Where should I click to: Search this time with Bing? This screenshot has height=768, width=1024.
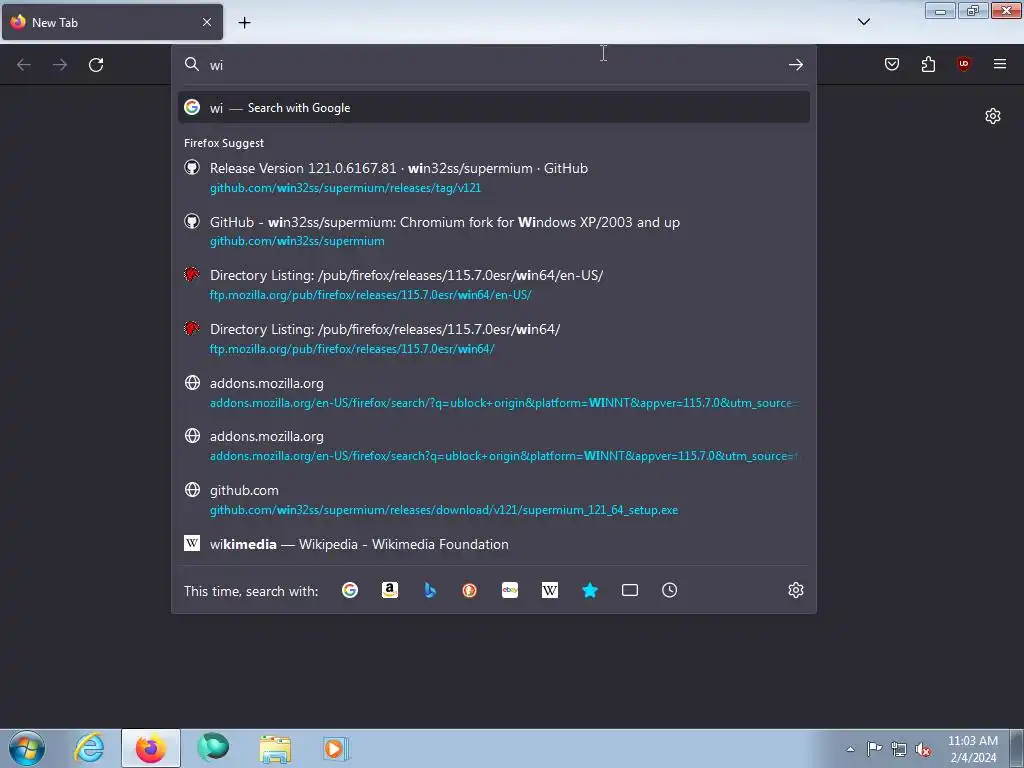[430, 590]
